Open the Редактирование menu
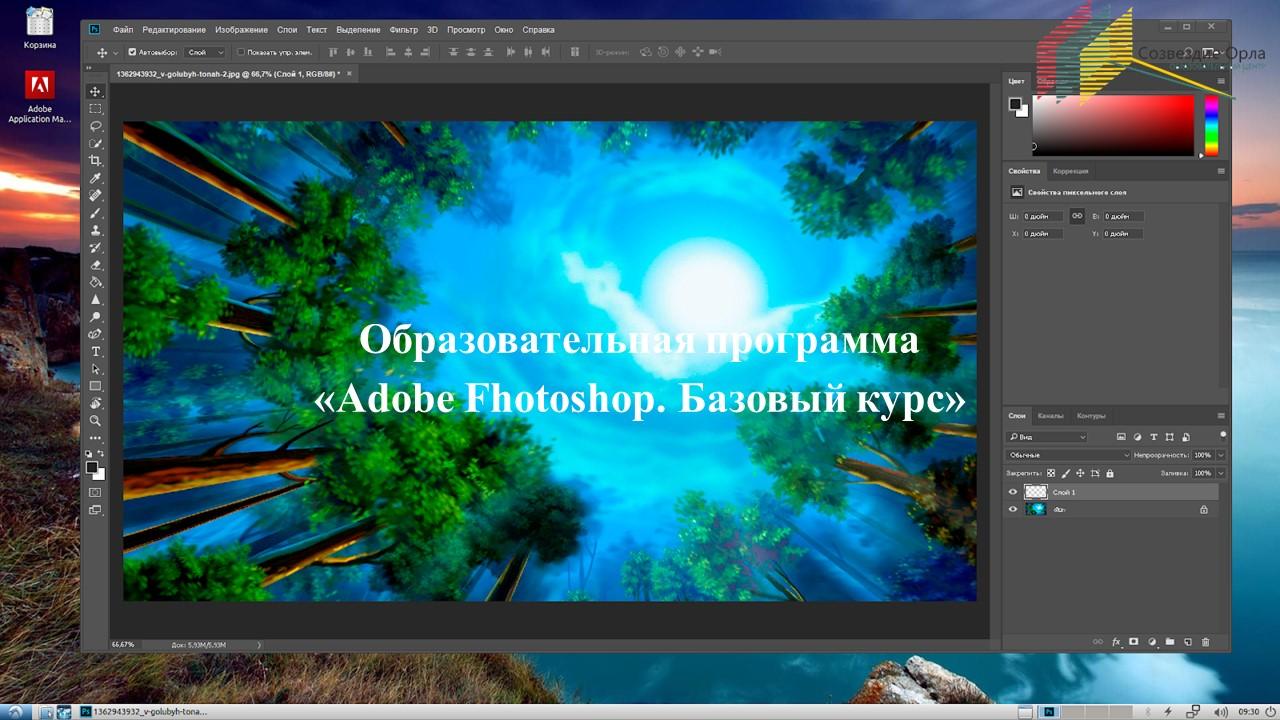 (174, 30)
